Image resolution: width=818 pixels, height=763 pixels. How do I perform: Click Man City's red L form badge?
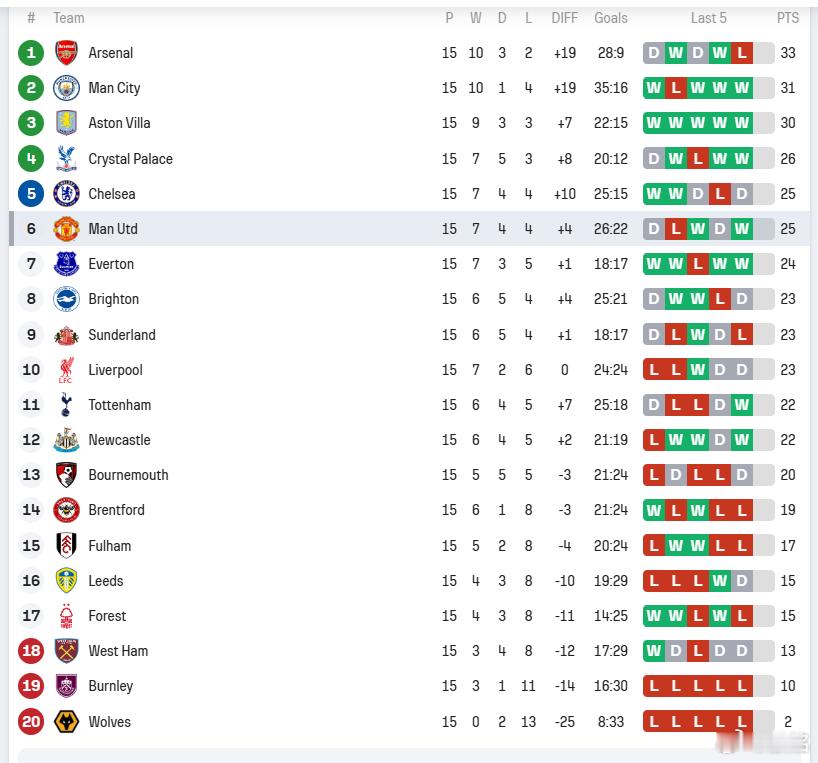tap(676, 88)
